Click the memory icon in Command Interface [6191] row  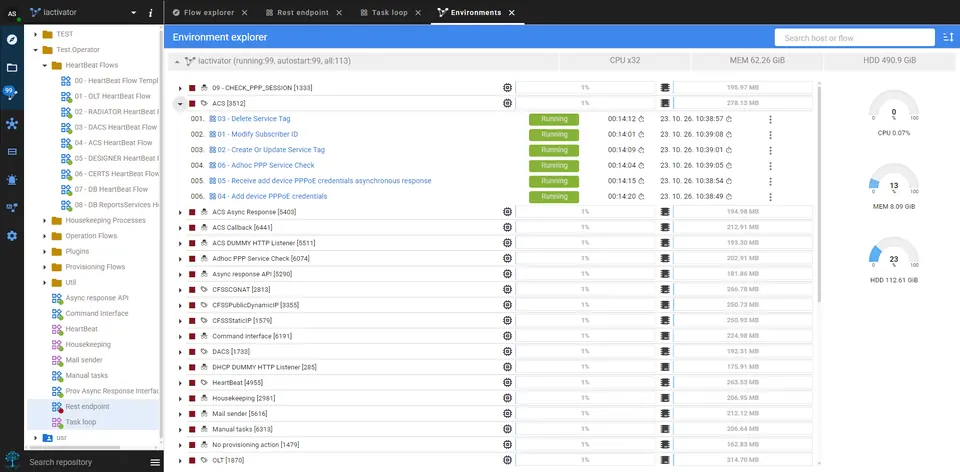click(665, 336)
